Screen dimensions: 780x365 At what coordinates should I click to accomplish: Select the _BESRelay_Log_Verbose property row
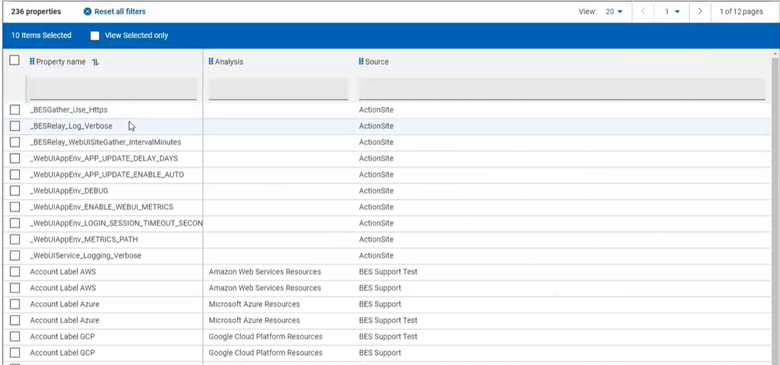(388, 126)
